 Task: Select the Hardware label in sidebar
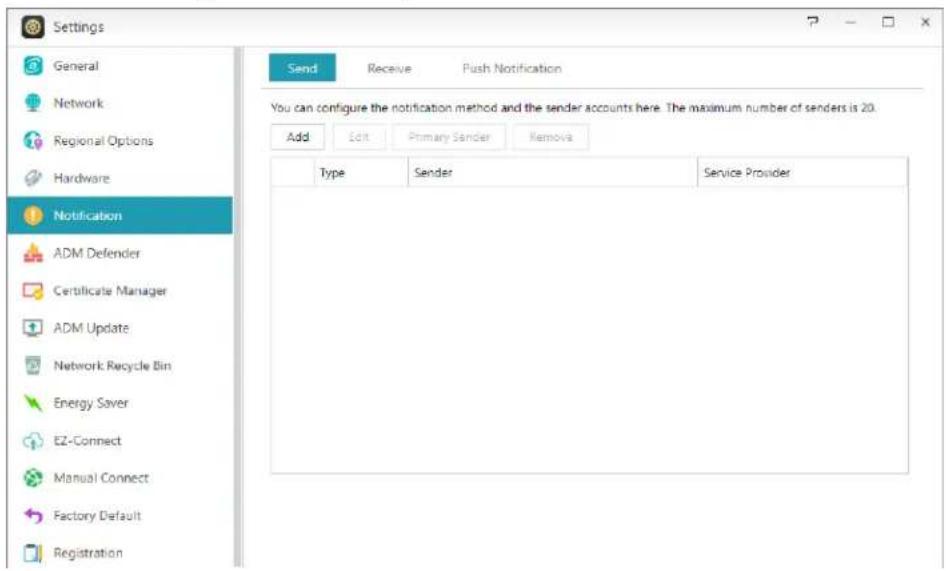click(81, 178)
